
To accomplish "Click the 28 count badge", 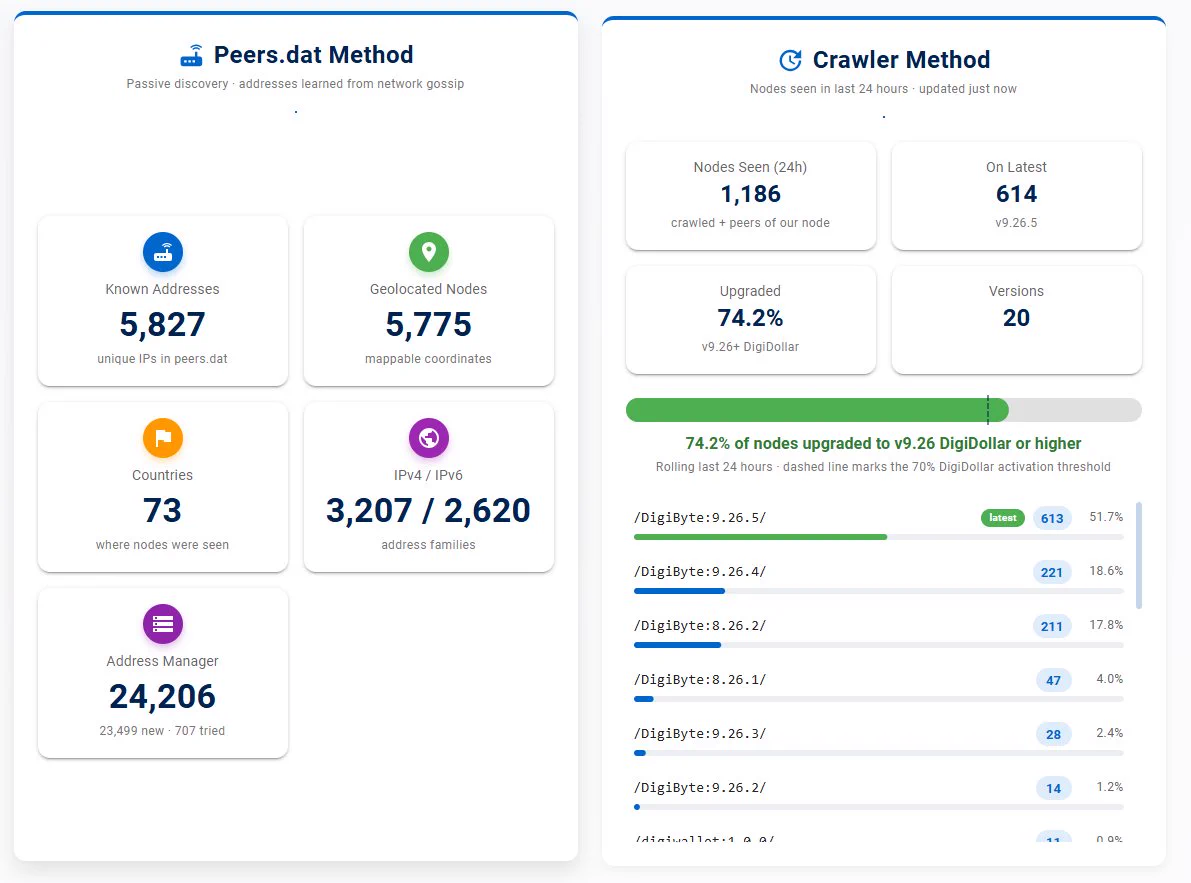I will click(1054, 734).
